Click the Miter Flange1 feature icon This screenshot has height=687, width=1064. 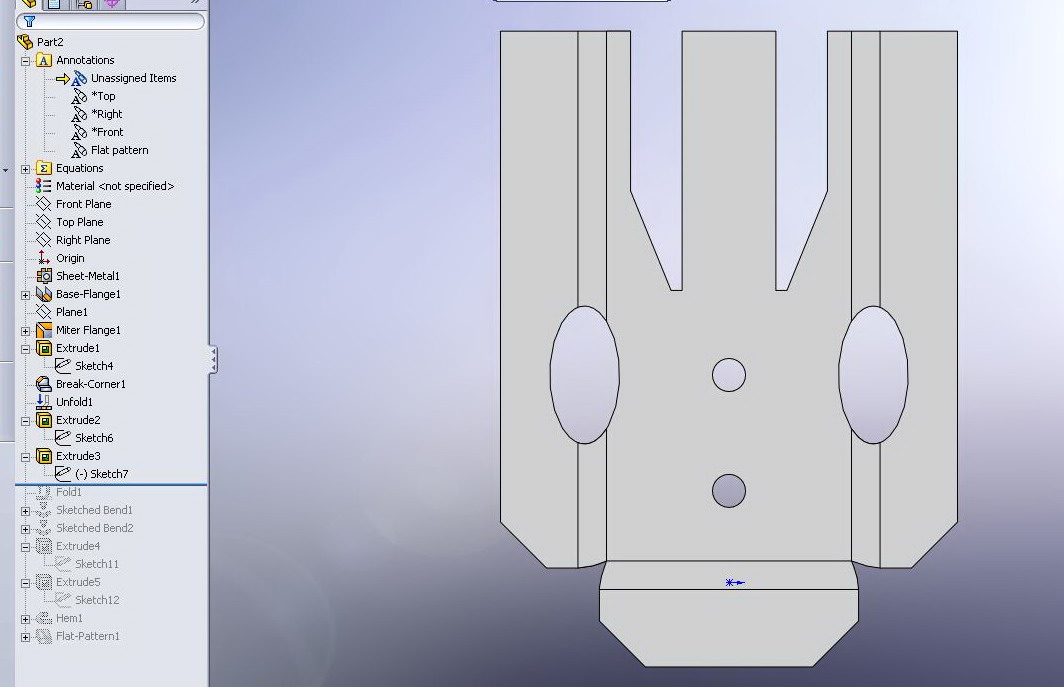tap(43, 330)
